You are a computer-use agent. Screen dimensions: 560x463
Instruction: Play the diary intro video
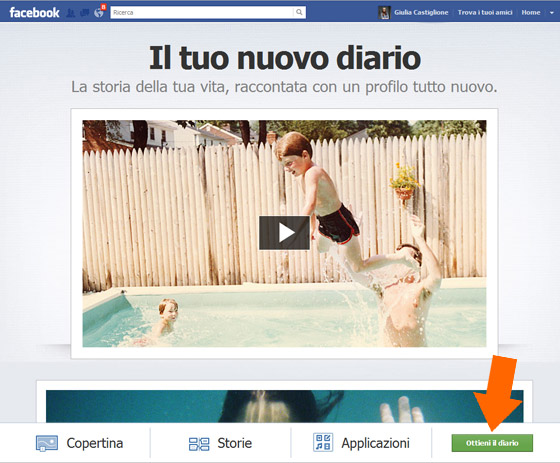[x=284, y=233]
